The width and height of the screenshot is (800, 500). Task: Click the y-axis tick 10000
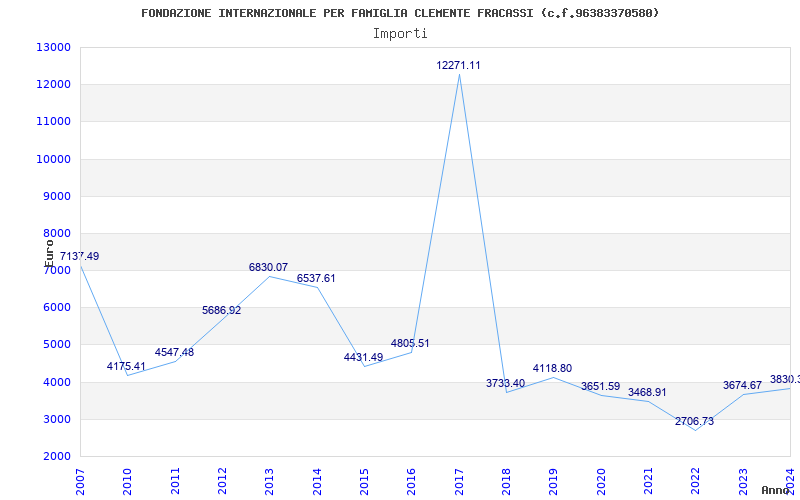(x=53, y=159)
